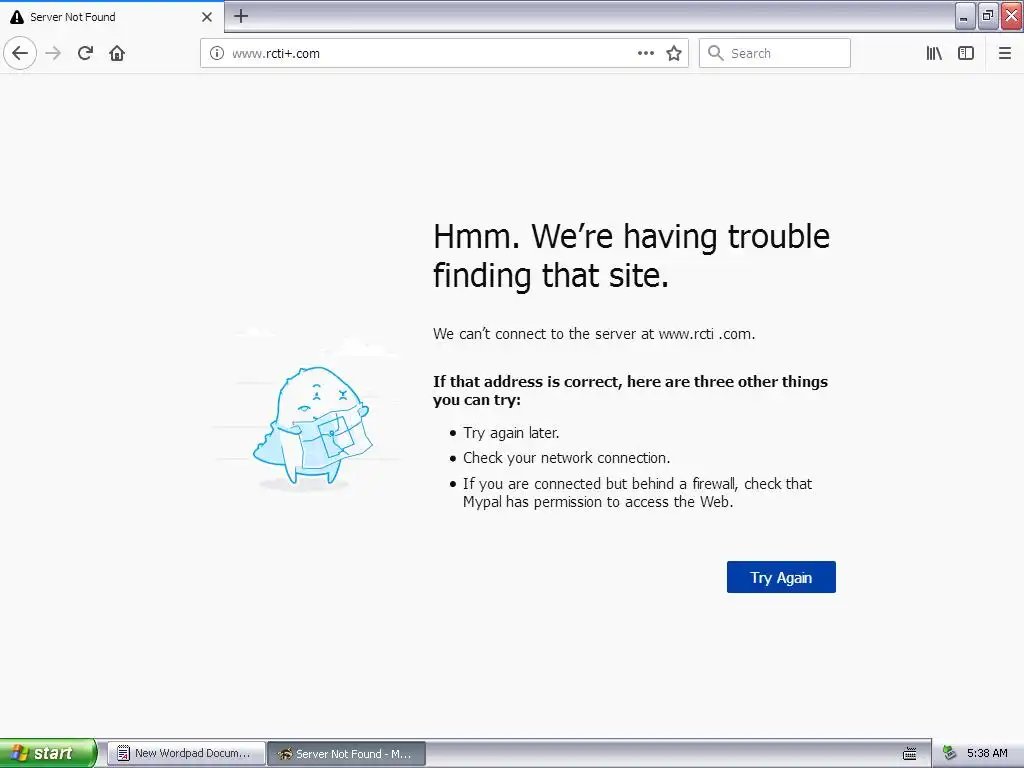Viewport: 1024px width, 768px height.
Task: Open the Library icon in toolbar
Action: pos(934,53)
